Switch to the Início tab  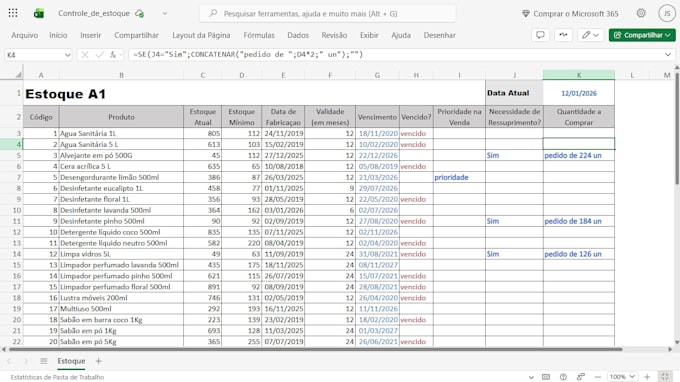click(x=58, y=35)
